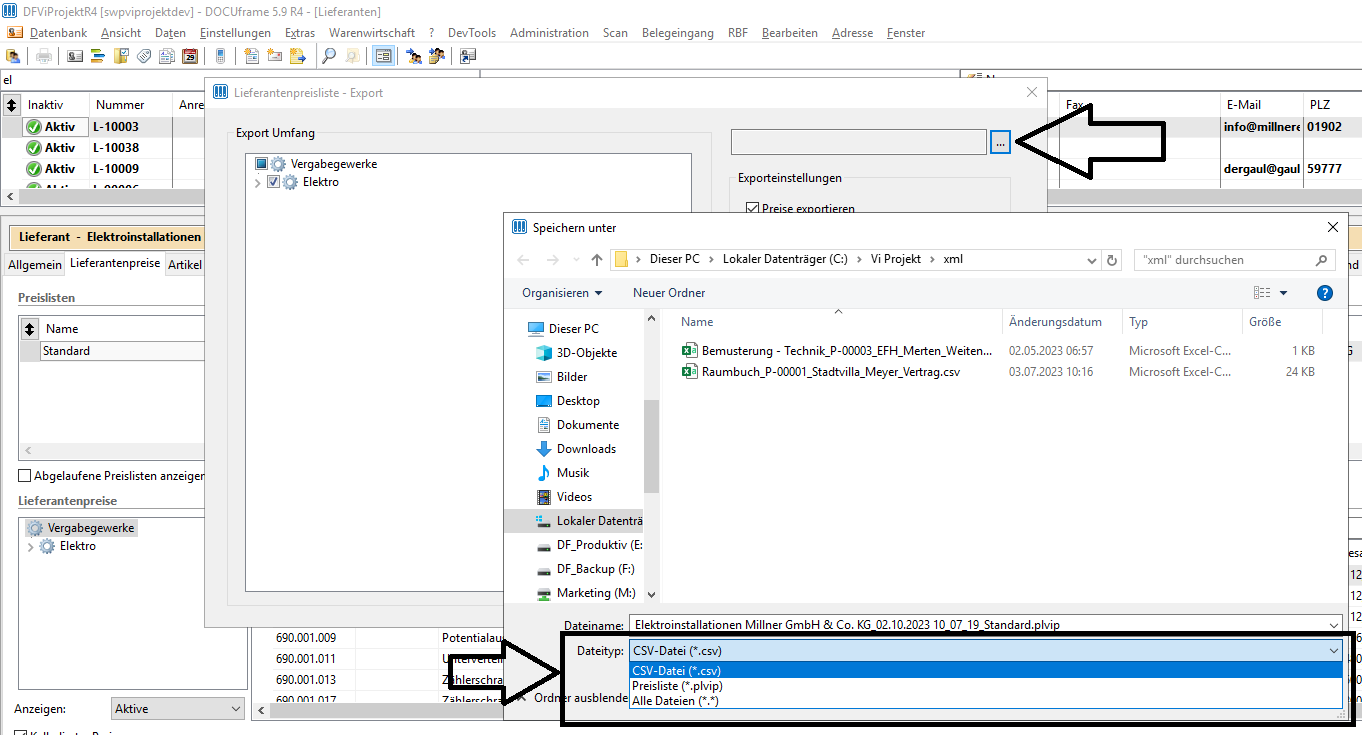
Task: Click the refresh icon beside the path bar
Action: (1111, 260)
